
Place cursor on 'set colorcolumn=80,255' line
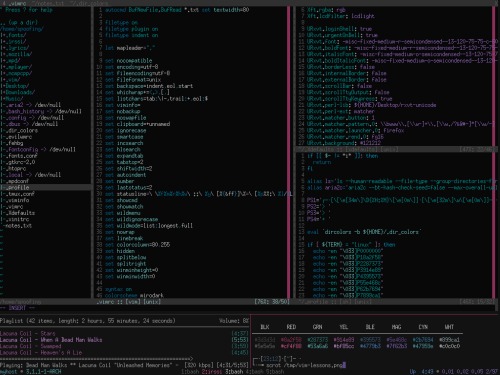coord(137,244)
